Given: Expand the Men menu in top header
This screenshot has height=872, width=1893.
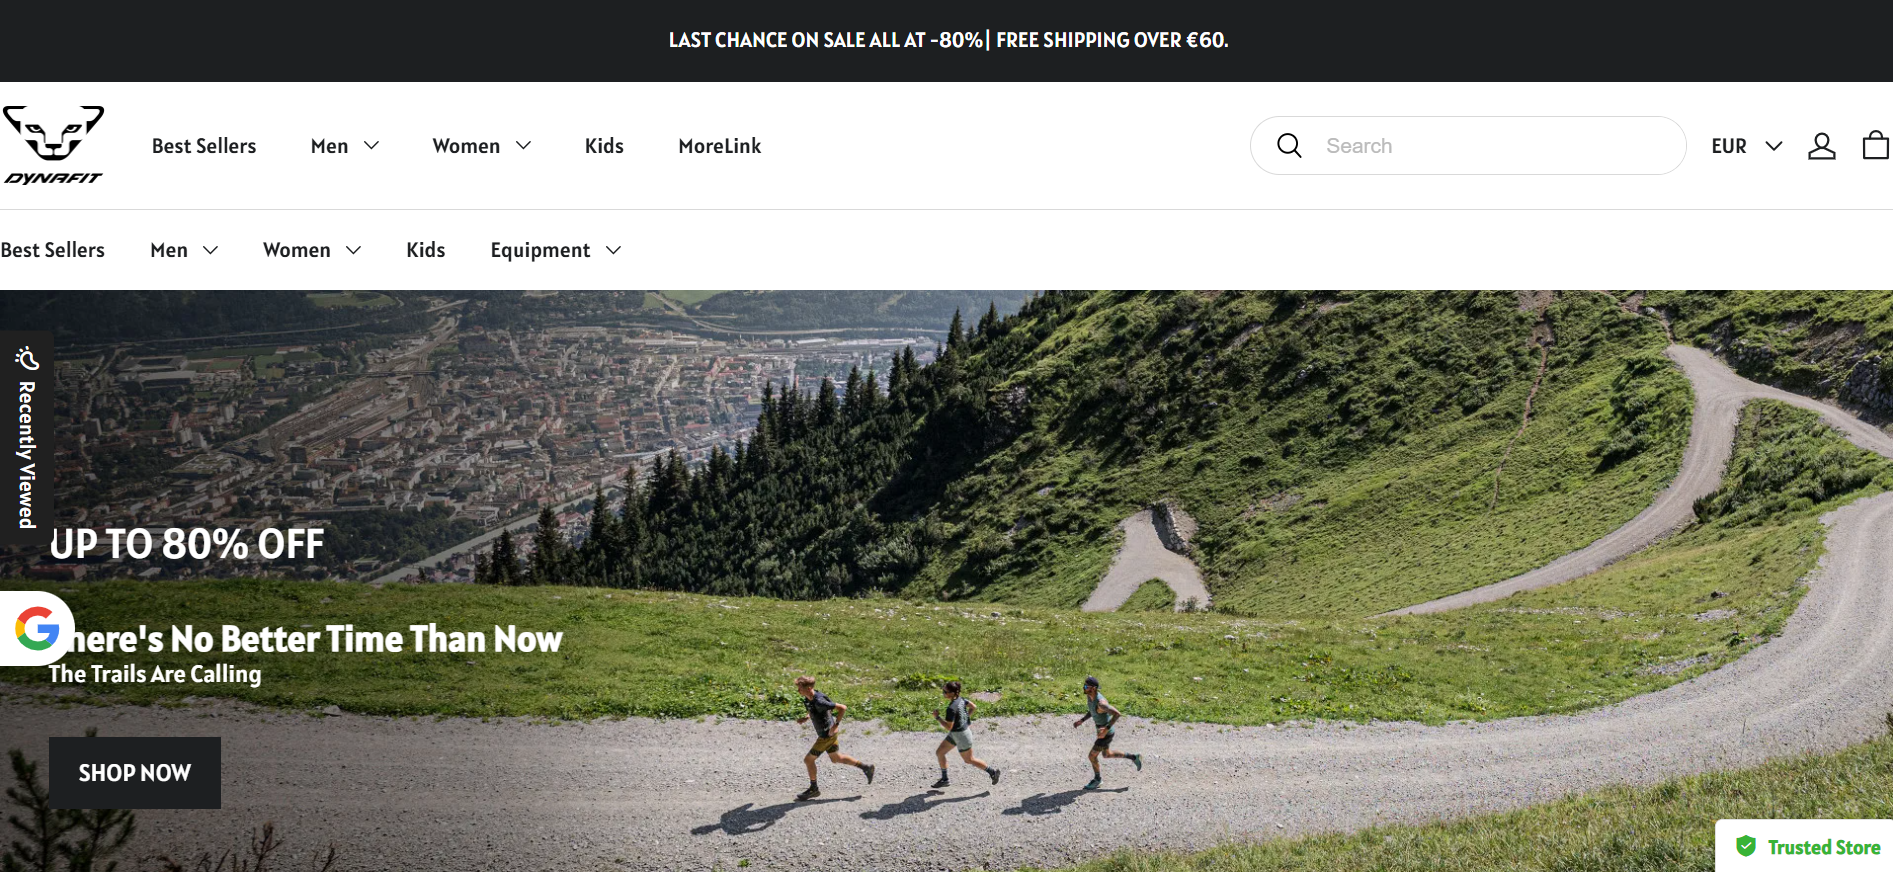Looking at the screenshot, I should tap(345, 146).
